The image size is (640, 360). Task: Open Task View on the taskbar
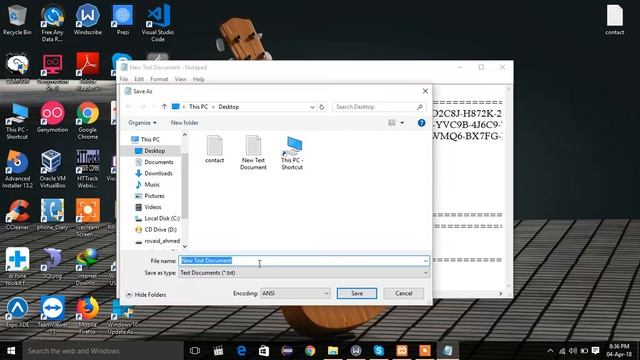tap(195, 351)
